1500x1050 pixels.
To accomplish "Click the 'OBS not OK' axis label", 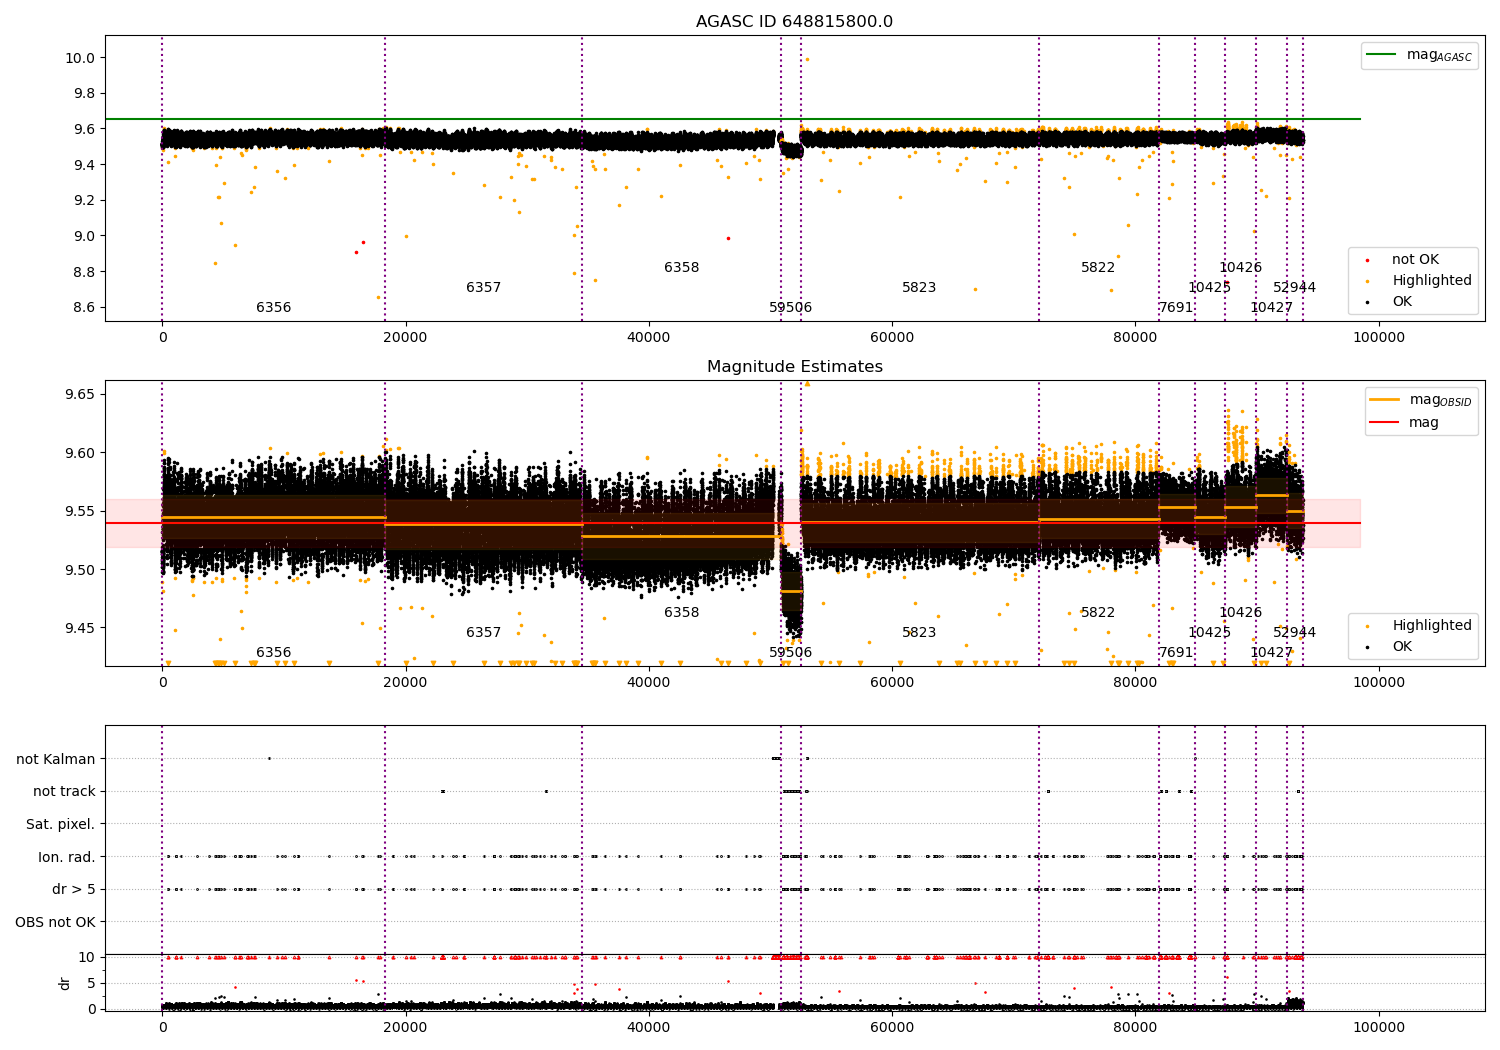I will coord(55,922).
